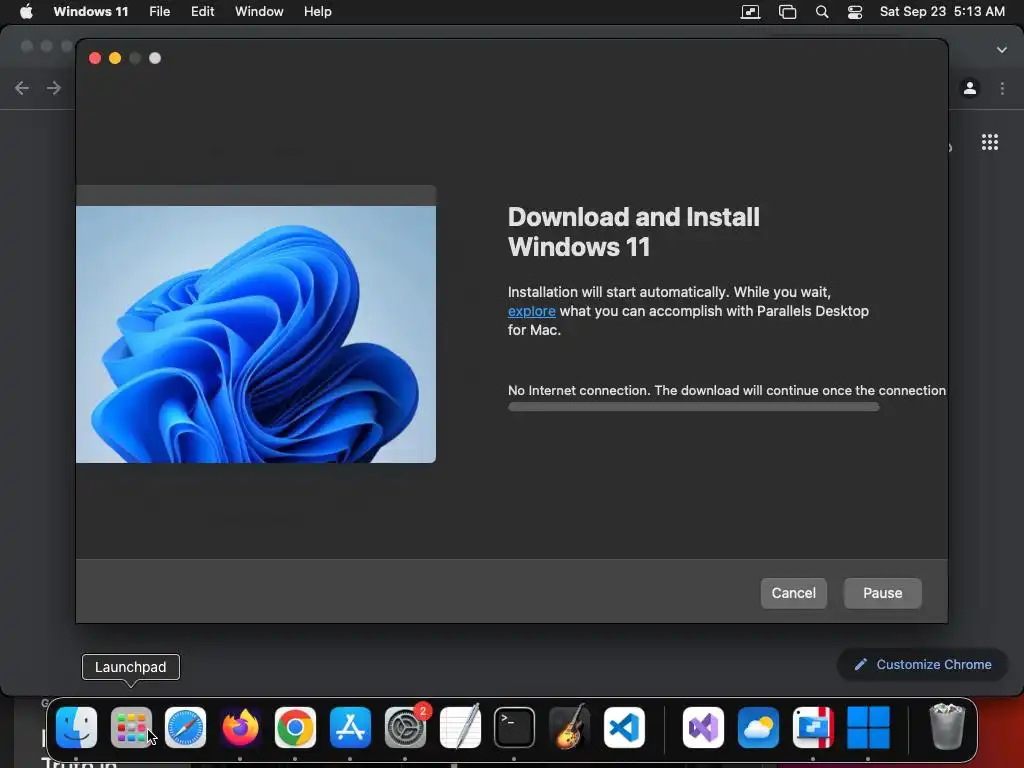
Task: Launch Terminal from the Dock
Action: [514, 727]
